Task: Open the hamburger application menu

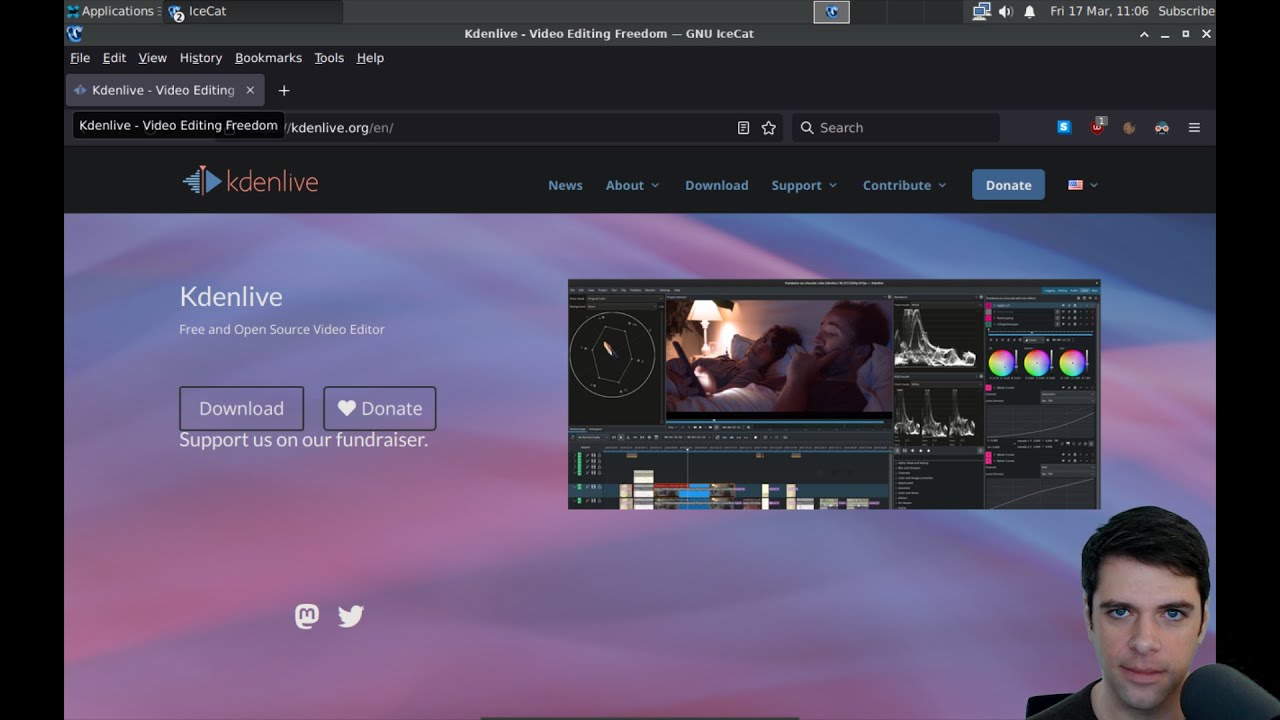Action: point(1194,127)
